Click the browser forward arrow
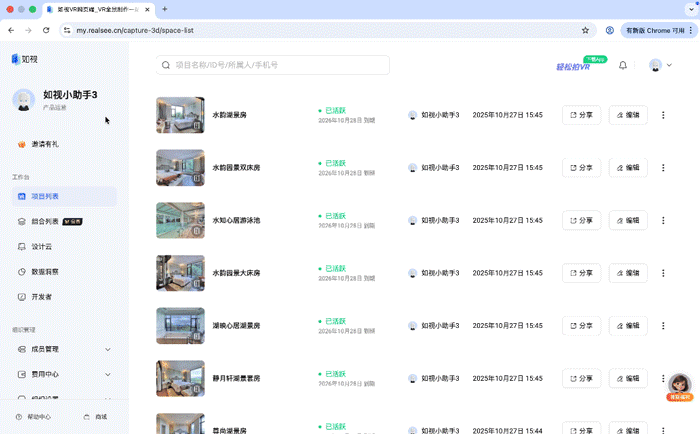Viewport: 700px width, 434px height. [28, 30]
